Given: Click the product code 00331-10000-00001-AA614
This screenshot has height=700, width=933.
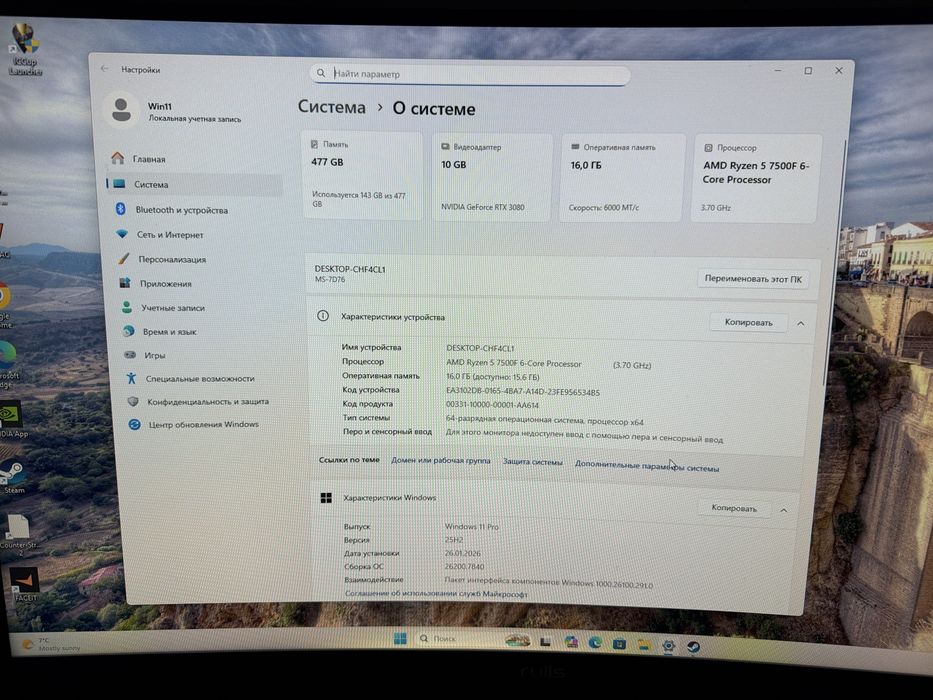Looking at the screenshot, I should pyautogui.click(x=492, y=405).
